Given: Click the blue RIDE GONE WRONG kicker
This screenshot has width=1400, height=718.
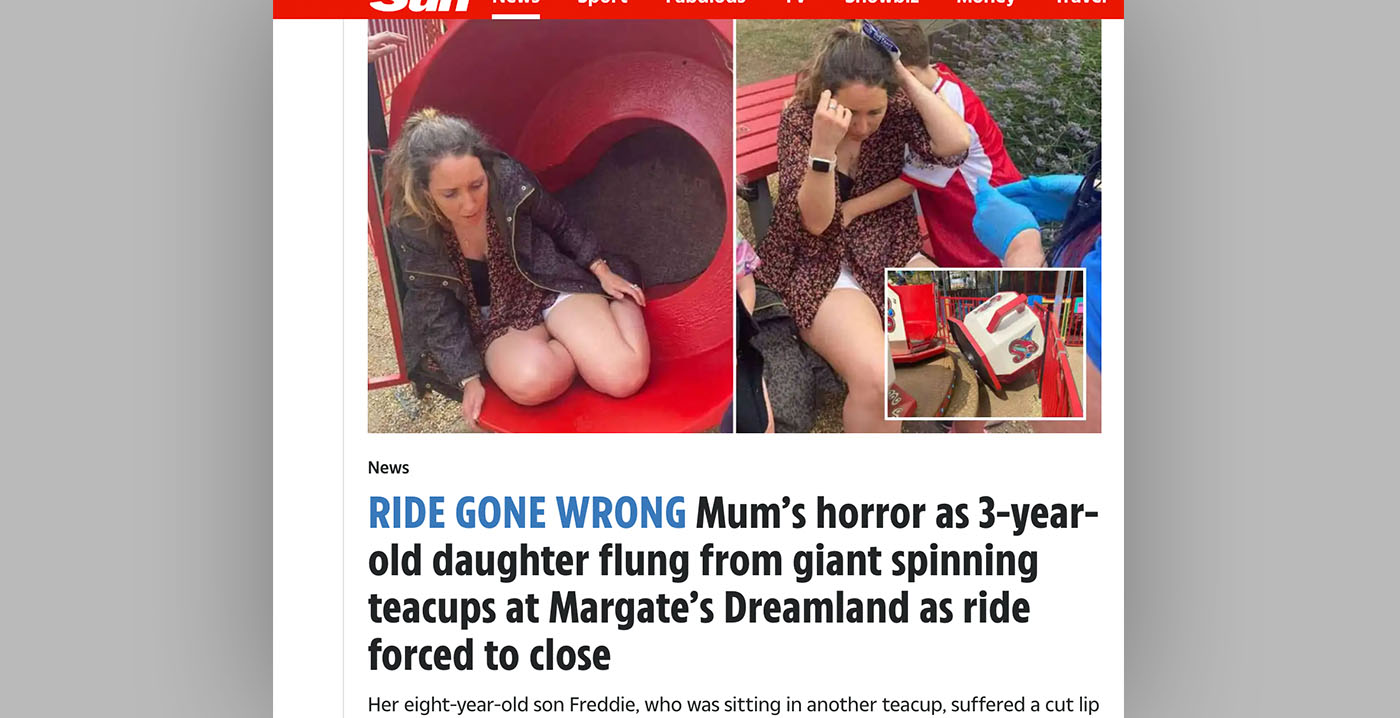Looking at the screenshot, I should 527,513.
